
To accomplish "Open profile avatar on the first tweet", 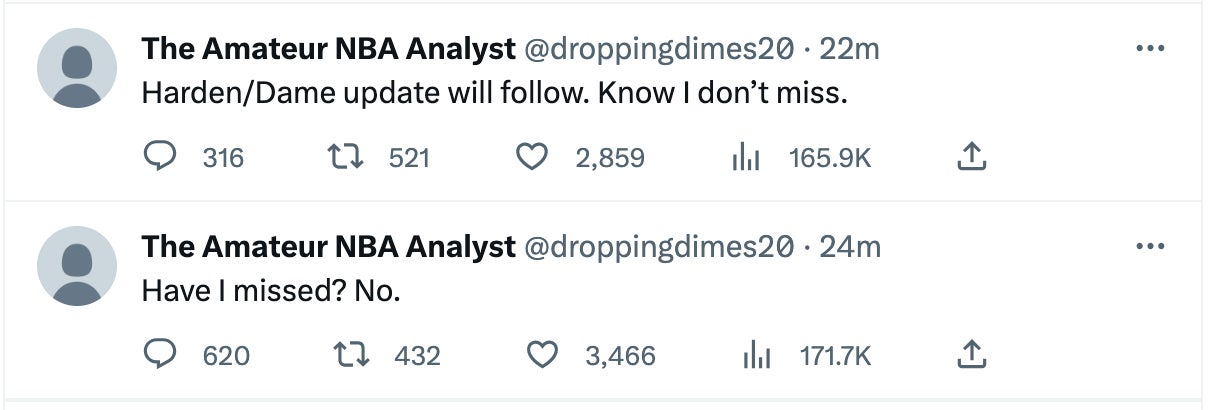I will pyautogui.click(x=77, y=68).
